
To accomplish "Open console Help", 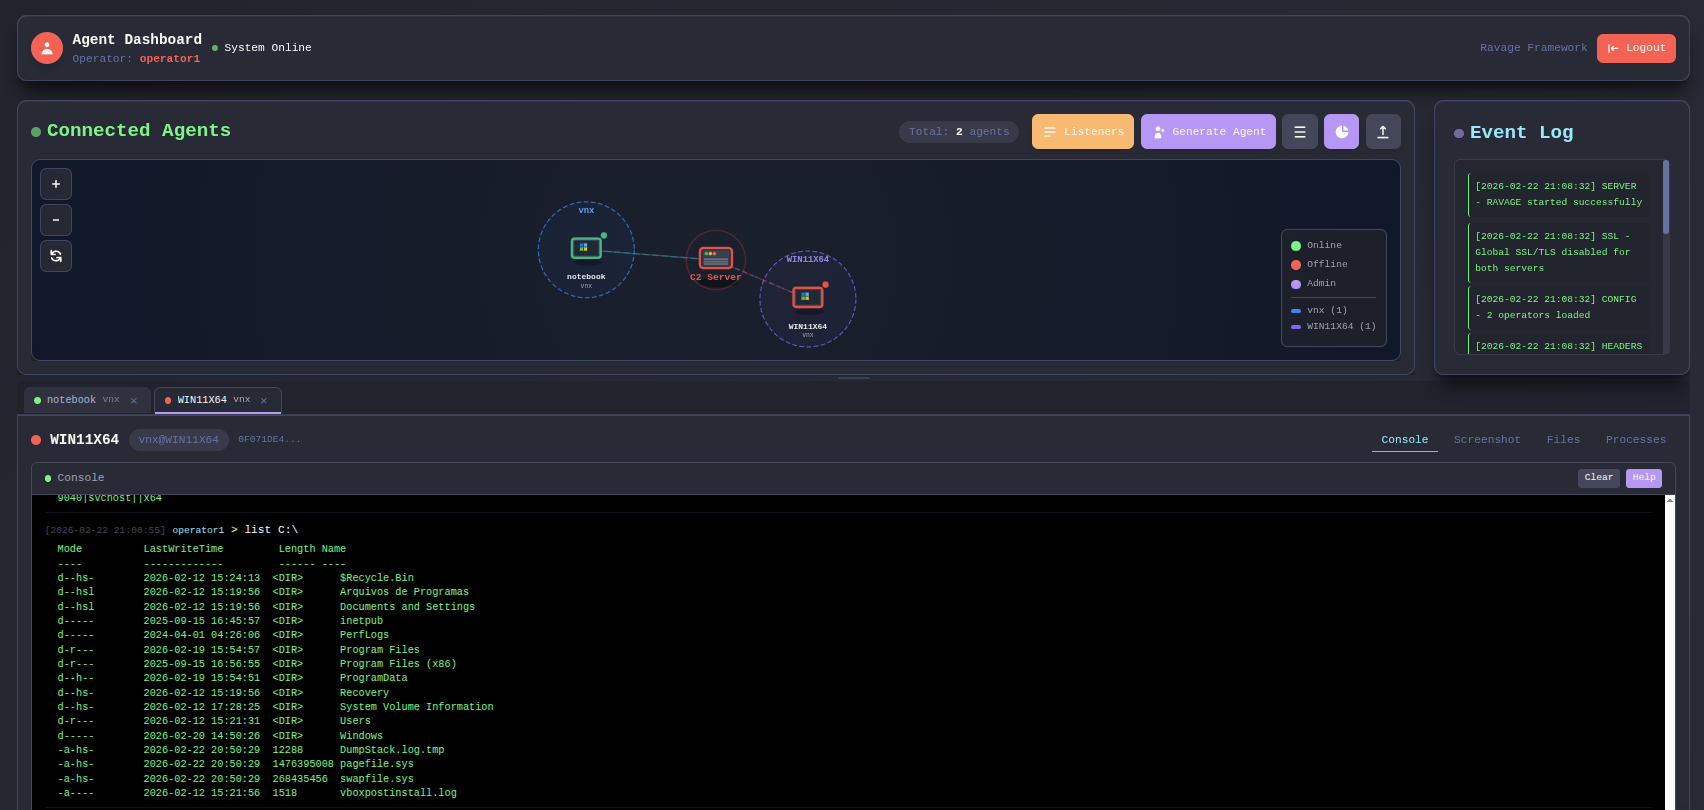I will 1644,478.
